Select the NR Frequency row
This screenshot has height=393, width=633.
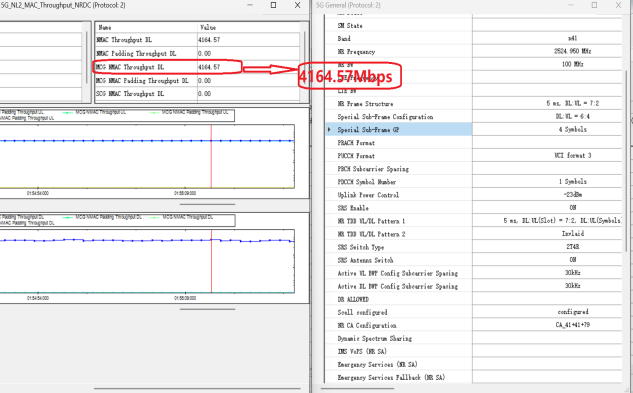click(x=474, y=52)
